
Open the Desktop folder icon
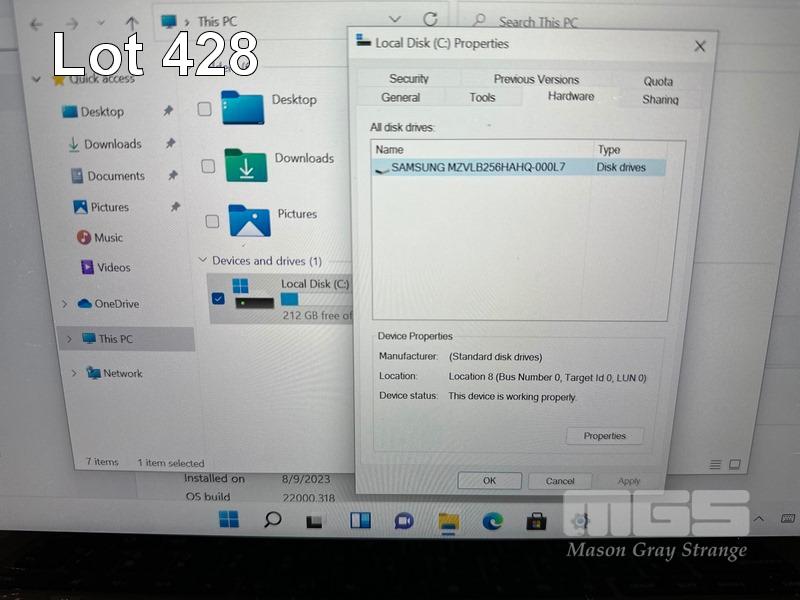pyautogui.click(x=241, y=107)
